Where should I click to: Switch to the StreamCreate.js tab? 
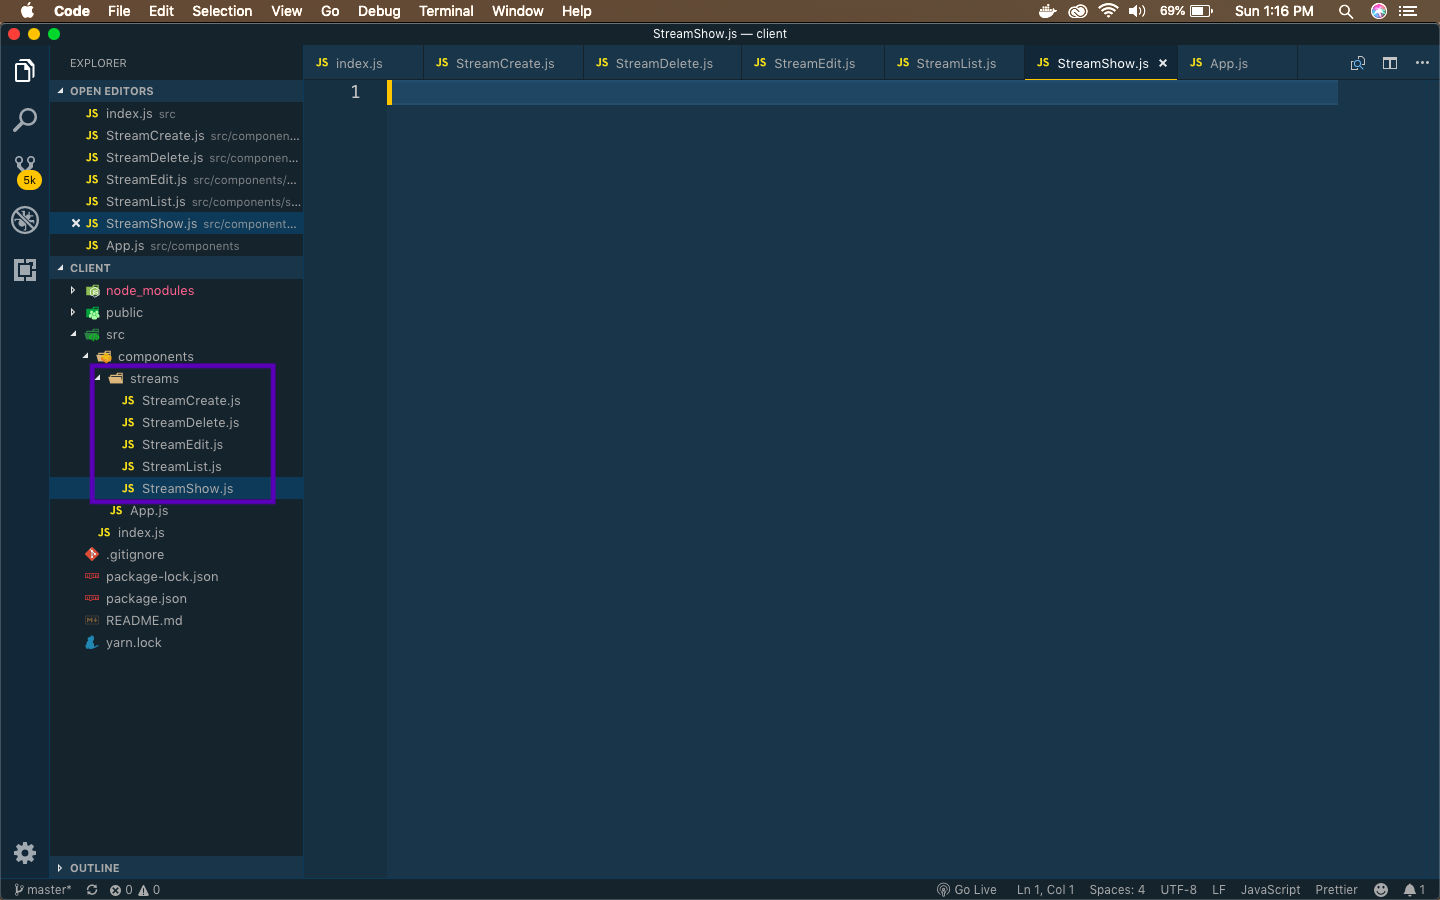[503, 63]
